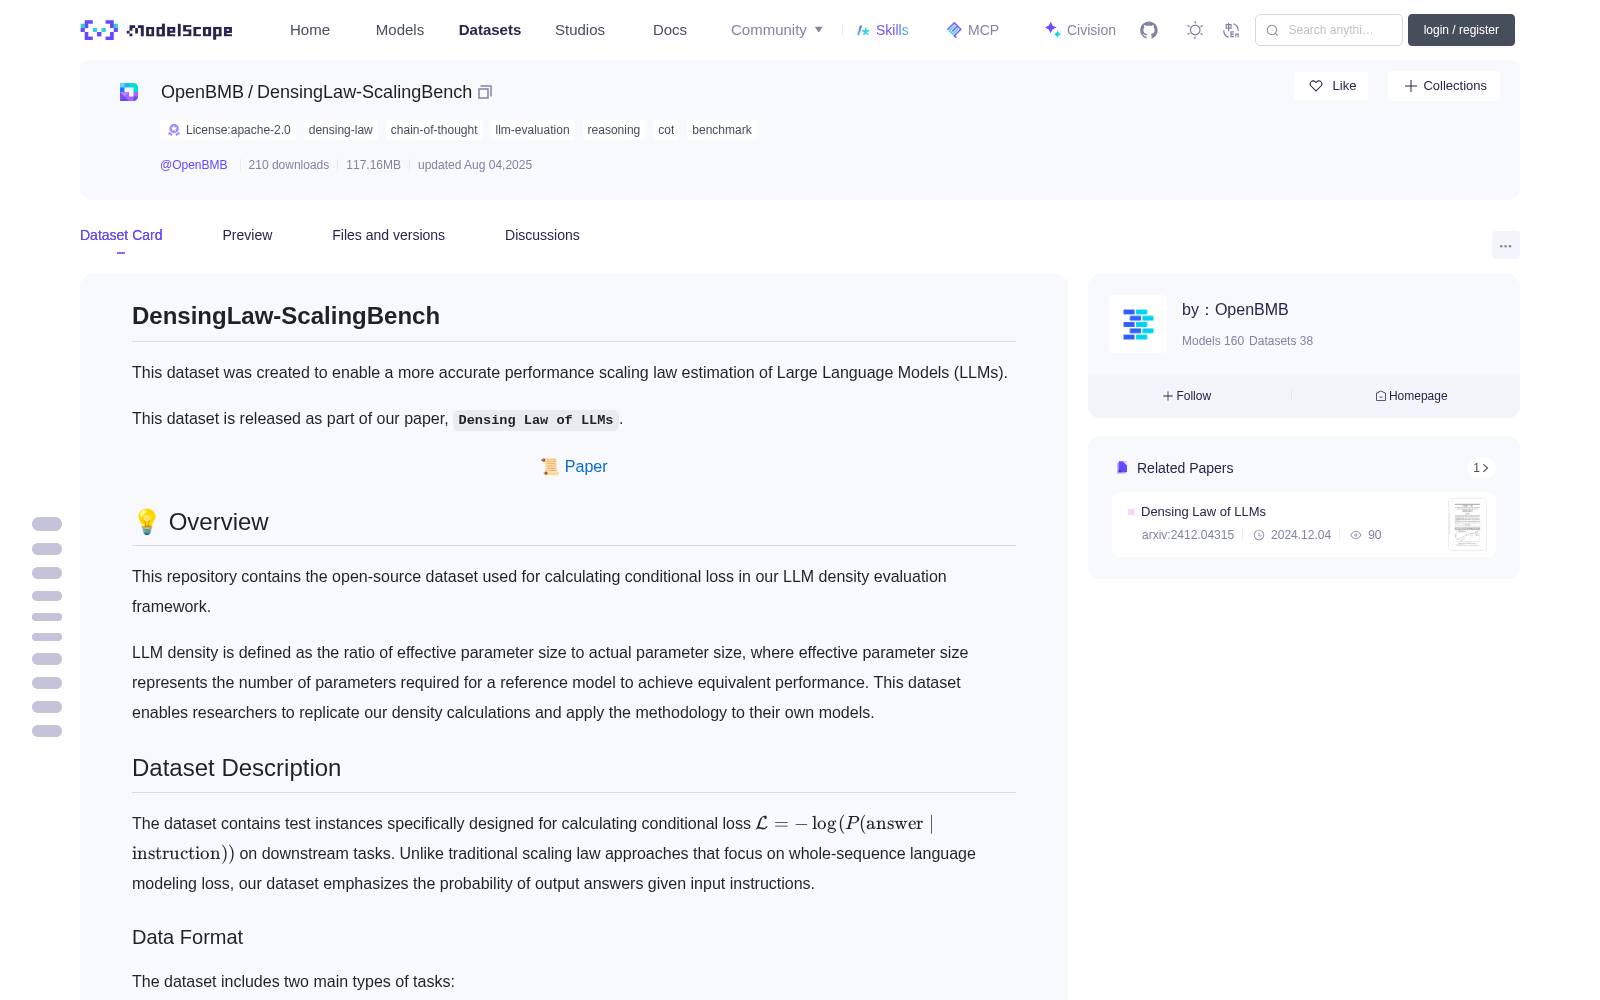
Task: Click the benchmark tag
Action: click(x=722, y=130)
